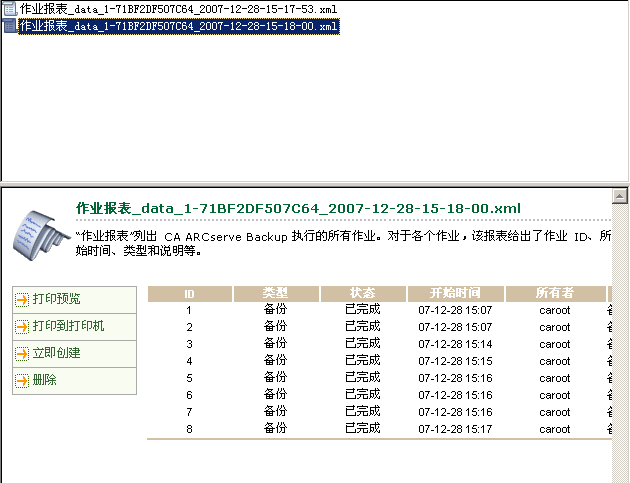Click 已完成 status cell in row 7

(x=363, y=411)
